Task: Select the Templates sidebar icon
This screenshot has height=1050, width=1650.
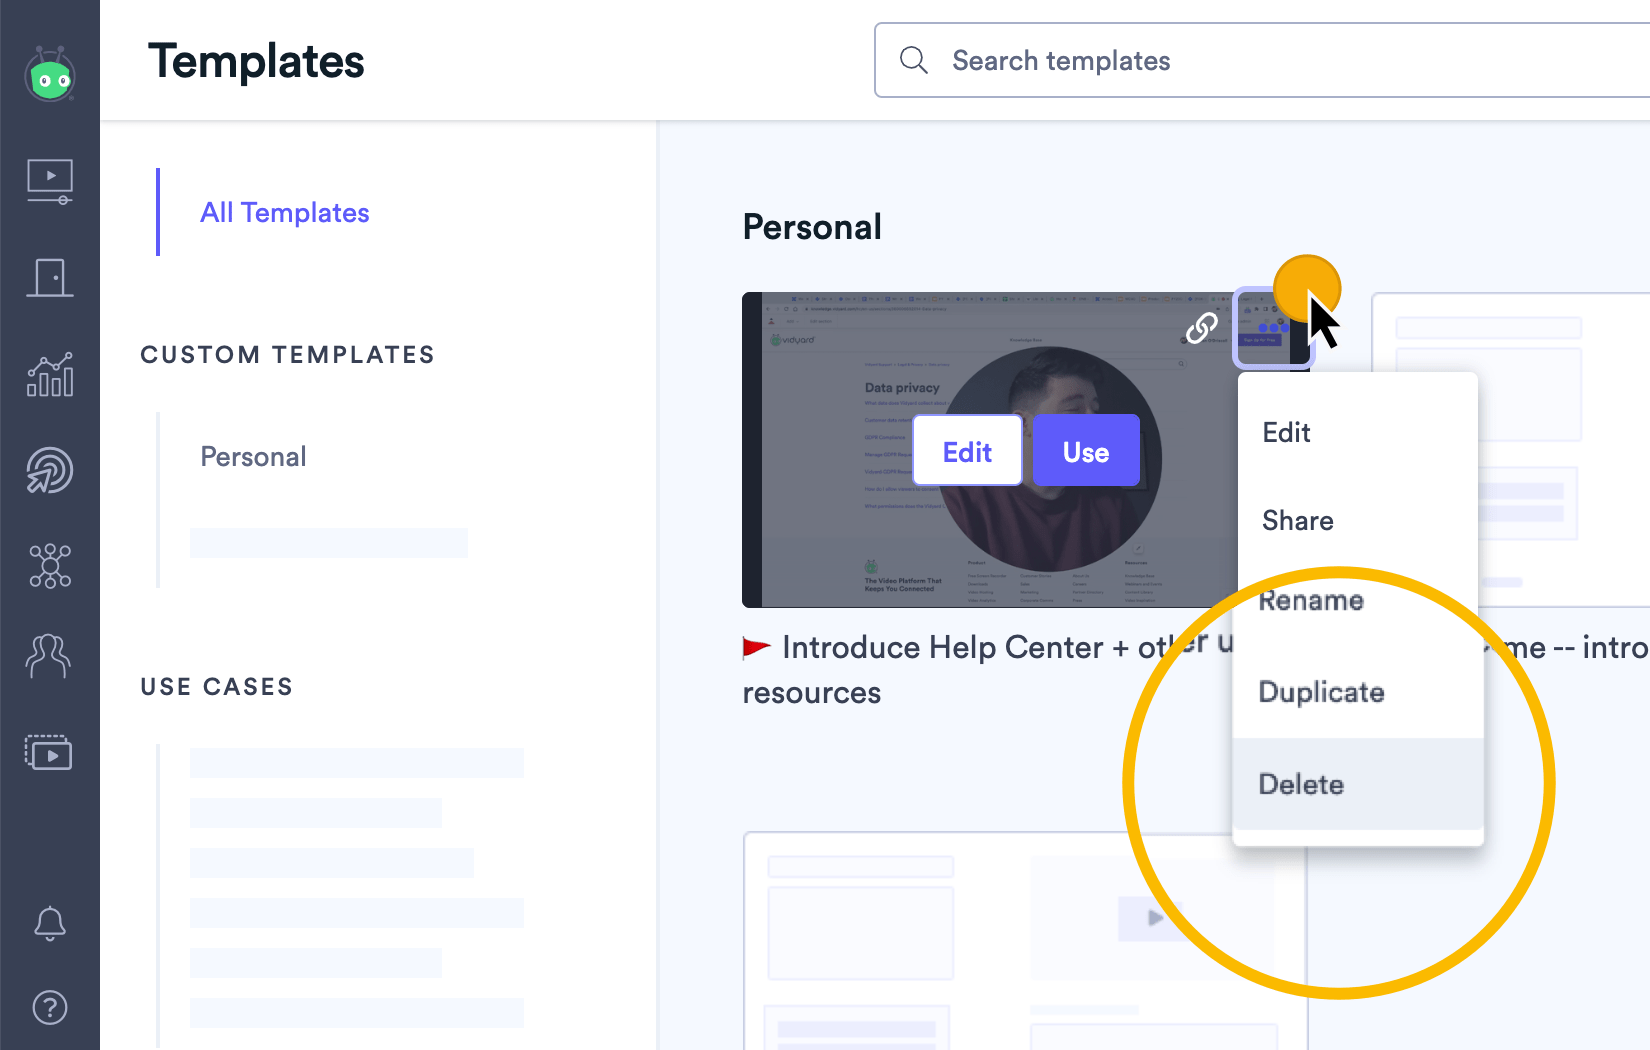Action: [x=50, y=752]
